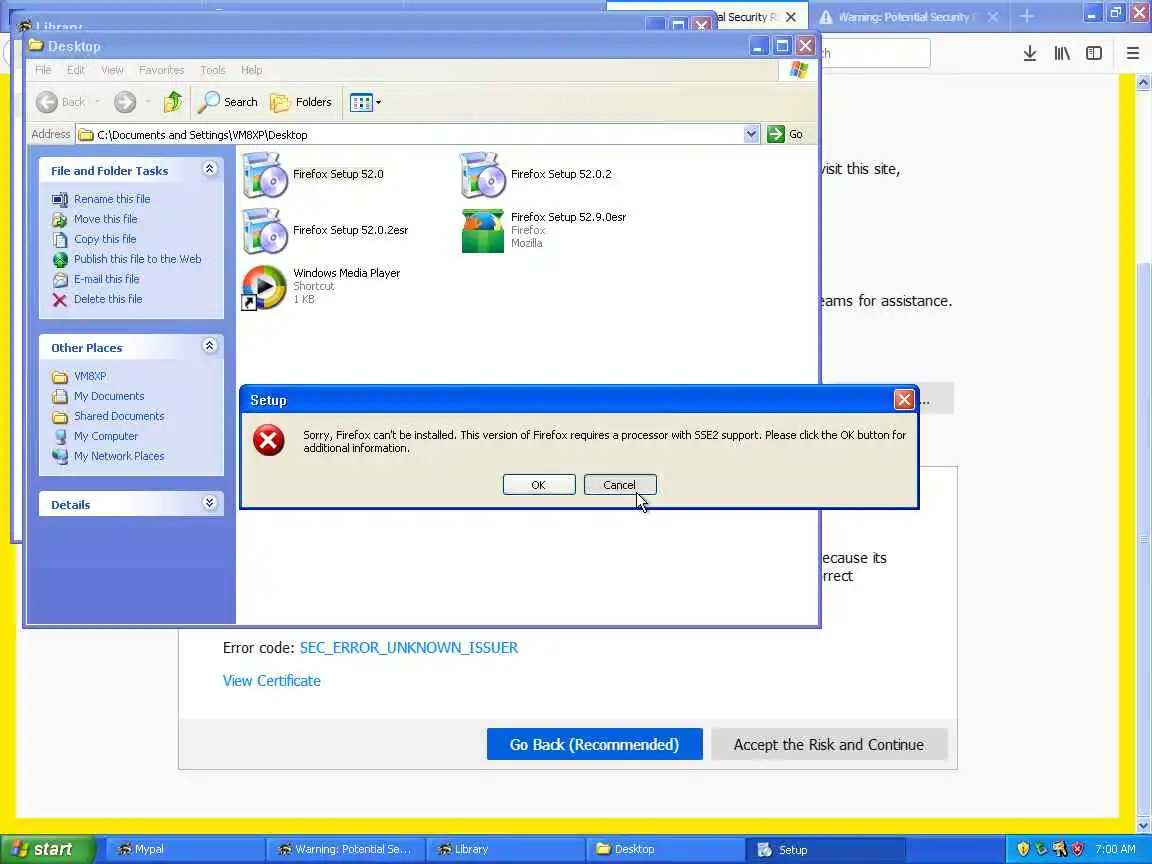Screen dimensions: 1152x864
Task: Open browser Downloads arrow icon
Action: click(1030, 53)
